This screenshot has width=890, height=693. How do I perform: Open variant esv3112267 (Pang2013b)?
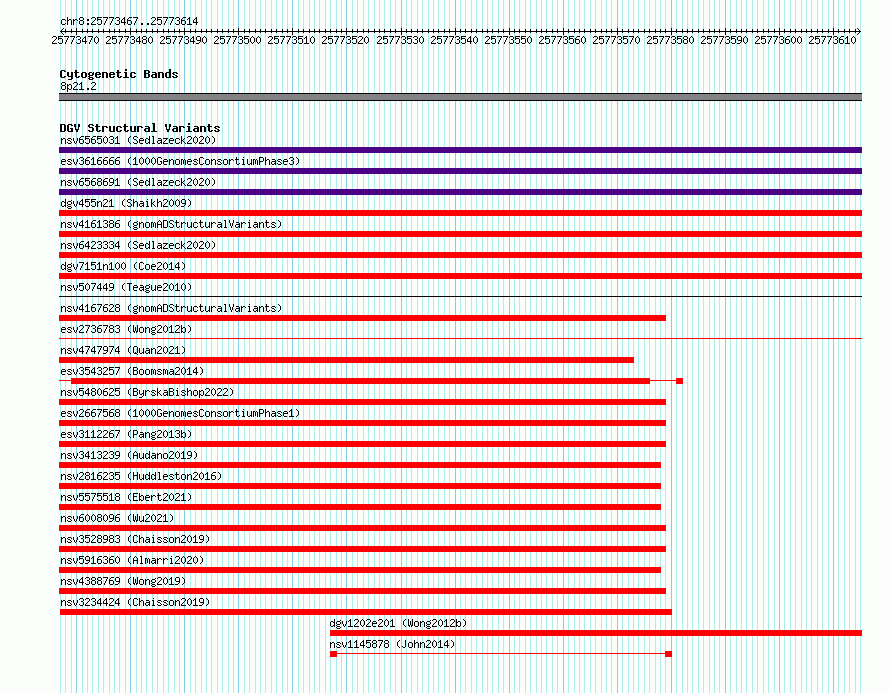click(x=126, y=434)
